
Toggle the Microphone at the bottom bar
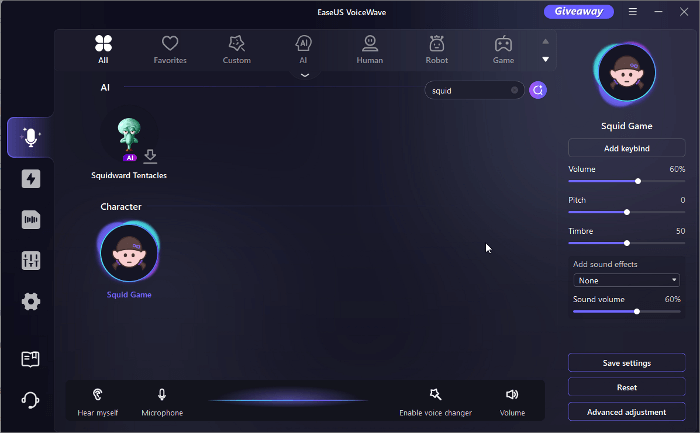point(161,400)
